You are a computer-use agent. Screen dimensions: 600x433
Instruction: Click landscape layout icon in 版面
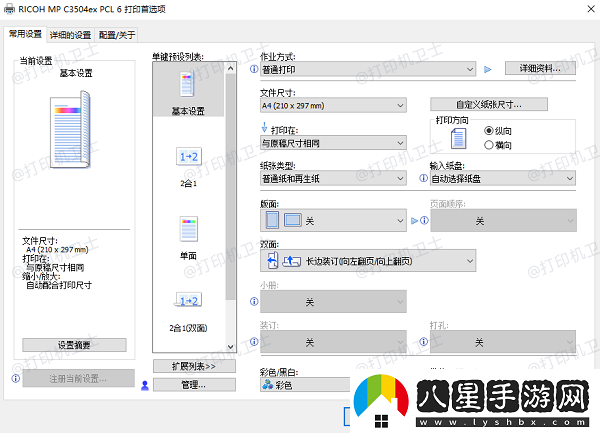292,220
